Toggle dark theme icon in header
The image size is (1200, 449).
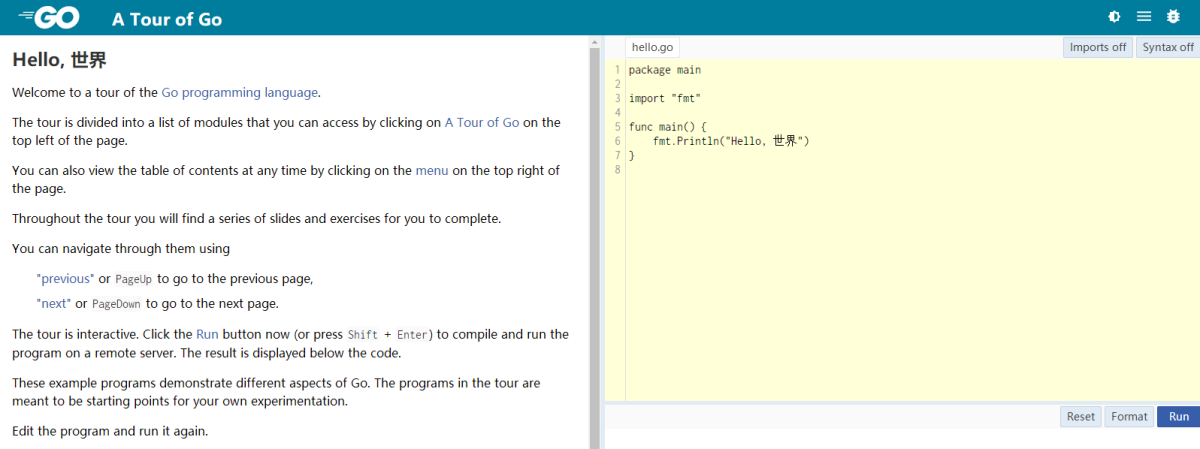click(x=1115, y=17)
